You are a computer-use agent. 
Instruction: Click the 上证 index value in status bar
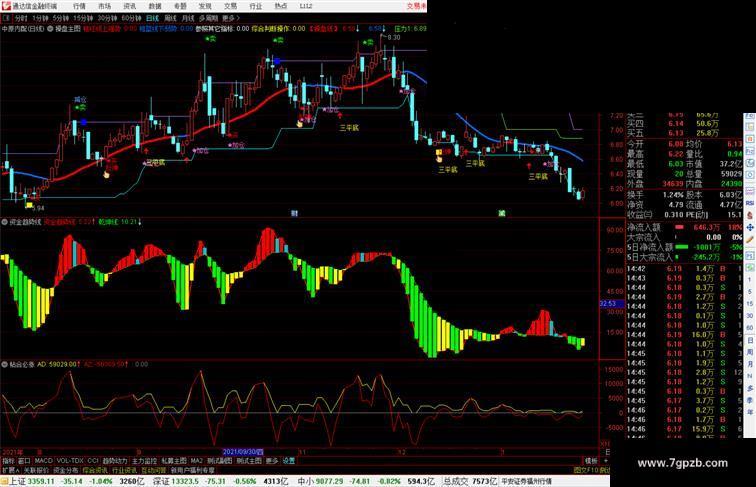[x=40, y=481]
